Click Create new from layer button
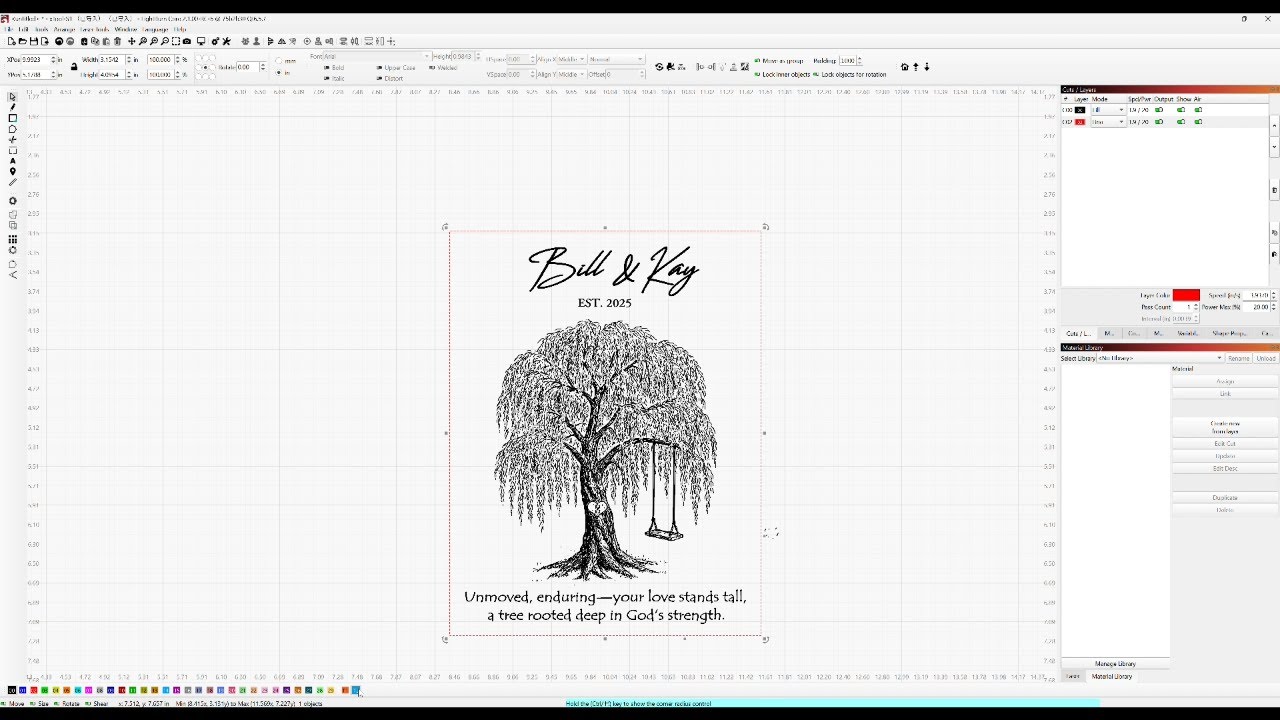Viewport: 1280px width, 720px height. click(x=1225, y=427)
